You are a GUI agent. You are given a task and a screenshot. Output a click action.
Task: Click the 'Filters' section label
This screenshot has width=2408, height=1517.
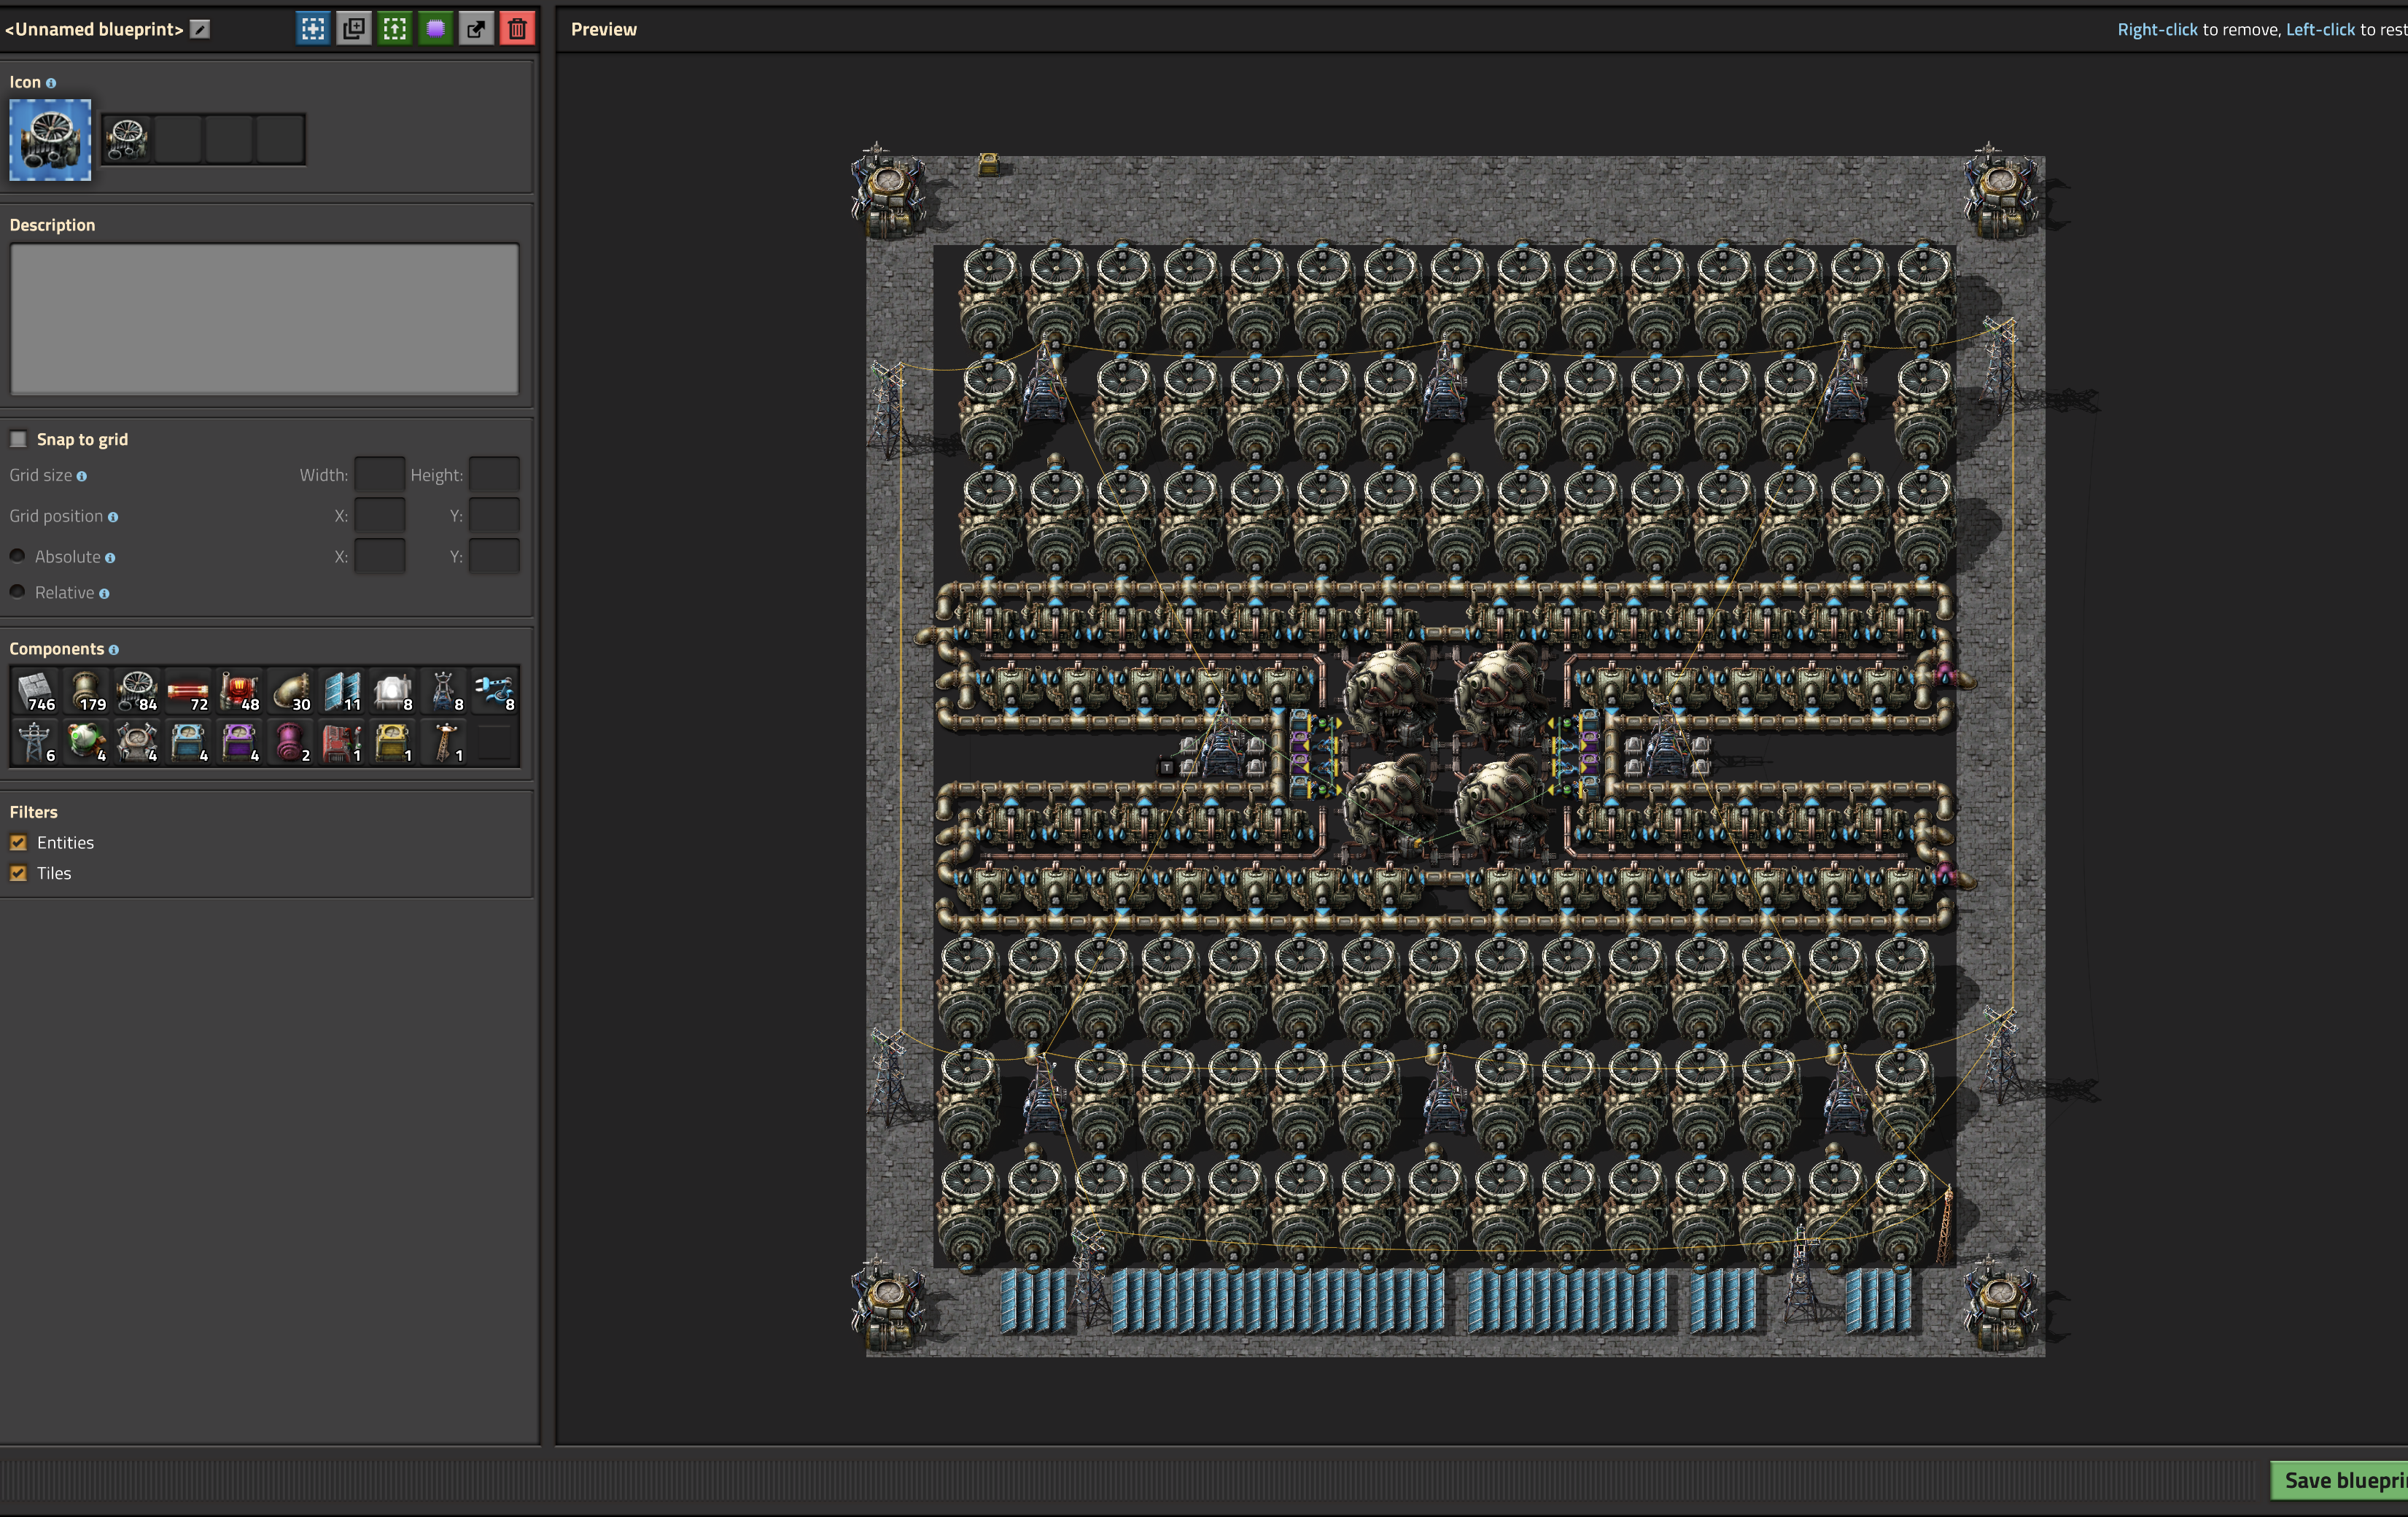point(34,812)
